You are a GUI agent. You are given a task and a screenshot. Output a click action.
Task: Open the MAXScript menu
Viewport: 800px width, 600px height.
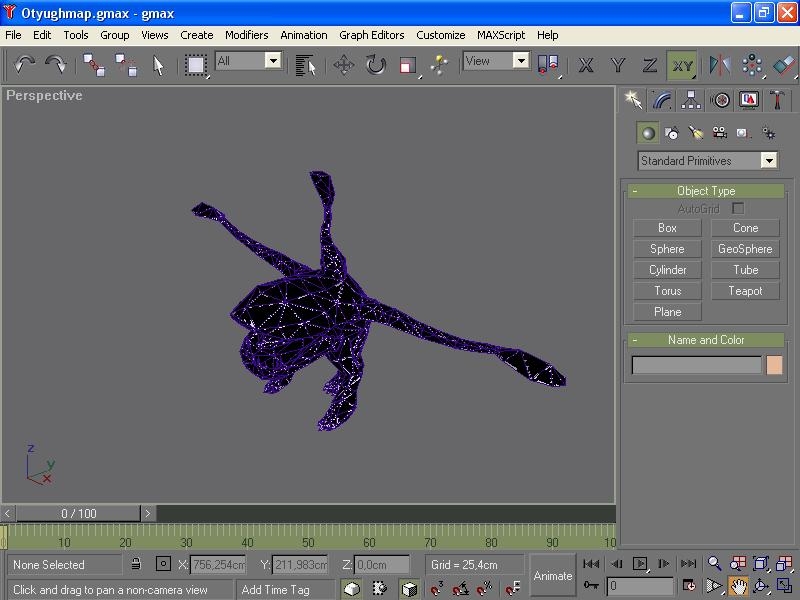pos(500,35)
